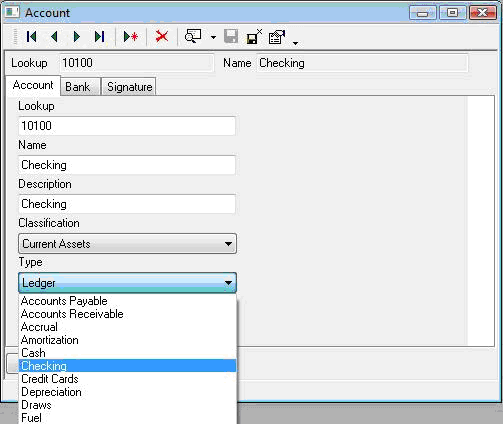Switch to the Signature tab

coord(129,87)
